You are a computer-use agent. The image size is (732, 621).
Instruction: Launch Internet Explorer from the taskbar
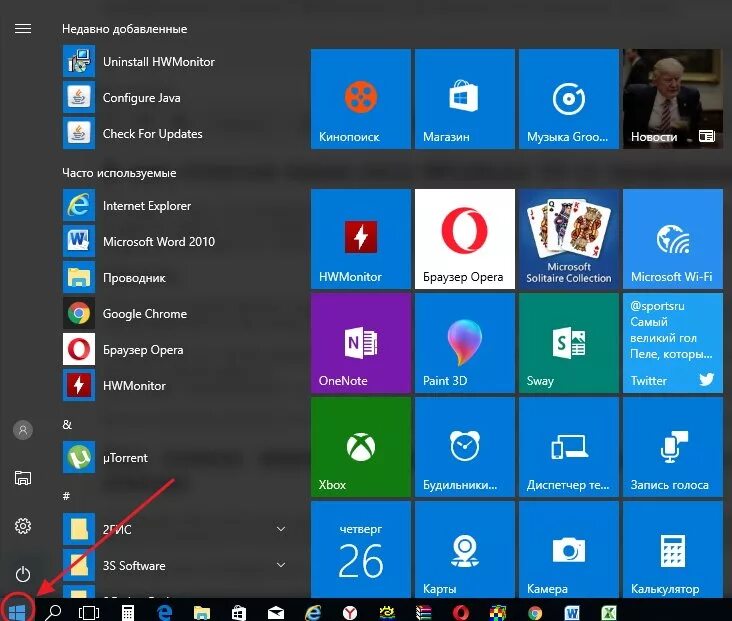[313, 612]
